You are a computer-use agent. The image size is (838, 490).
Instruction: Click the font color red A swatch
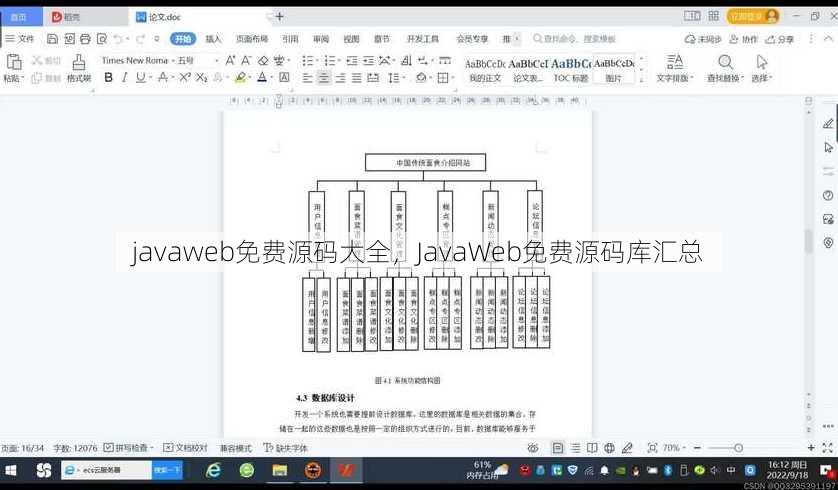point(262,78)
